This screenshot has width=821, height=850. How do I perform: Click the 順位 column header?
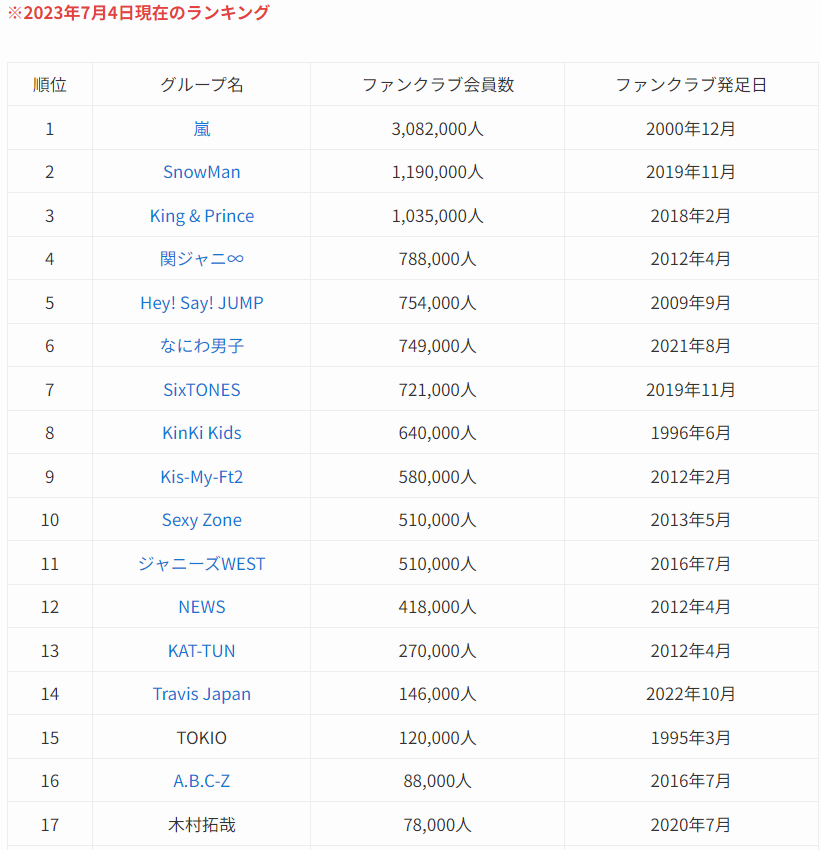tap(50, 85)
